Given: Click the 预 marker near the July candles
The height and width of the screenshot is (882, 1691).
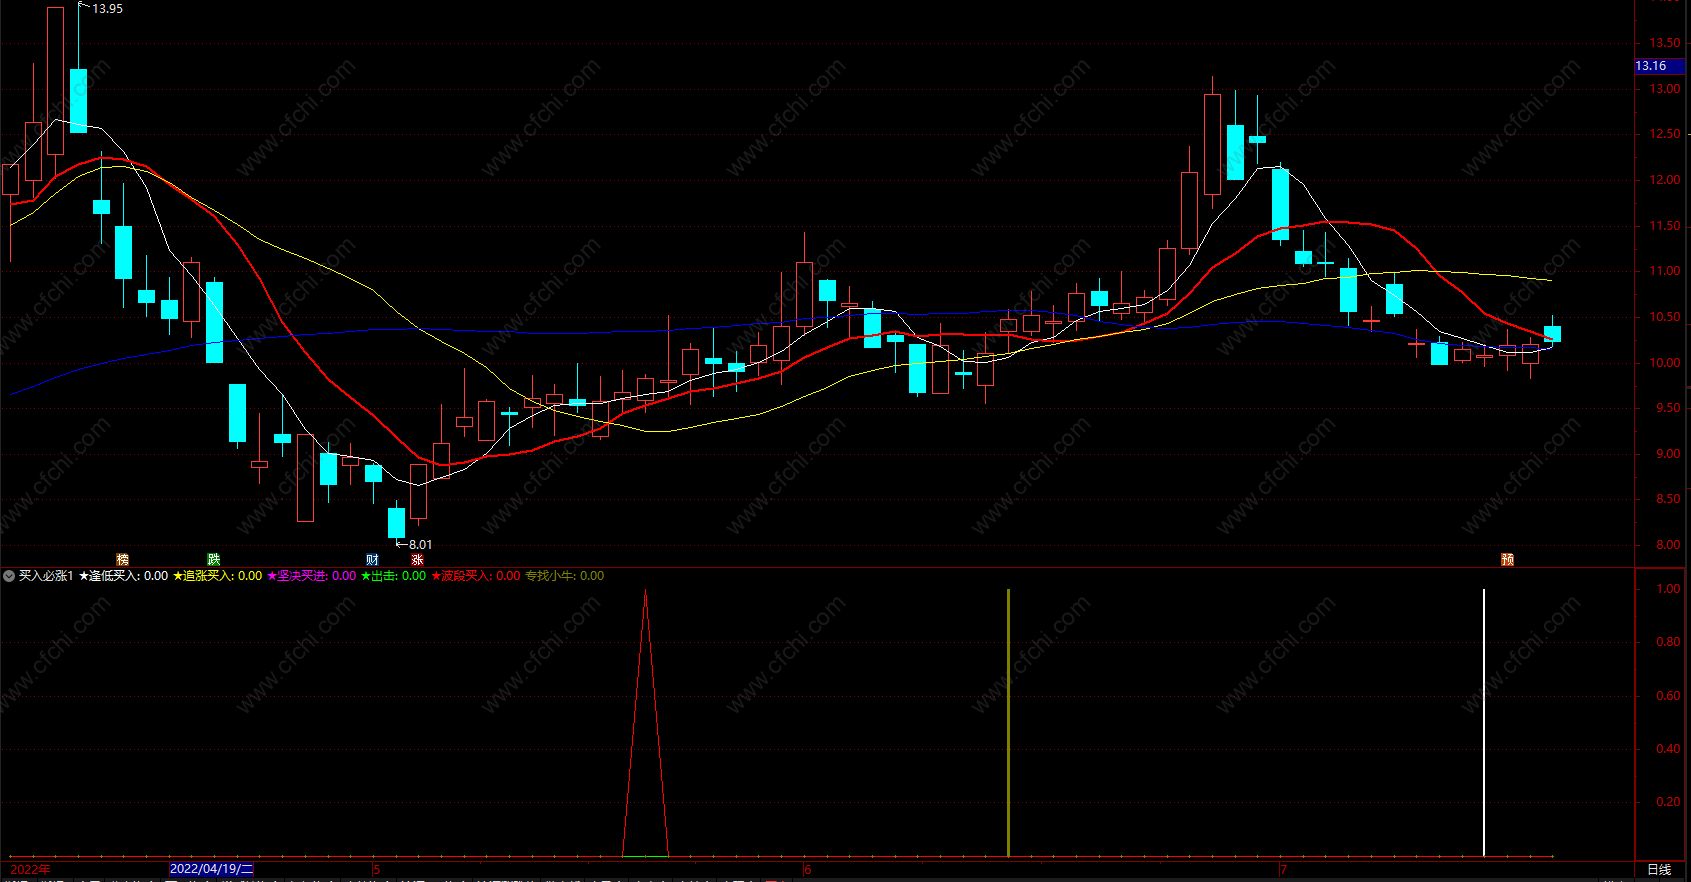Looking at the screenshot, I should [1507, 560].
